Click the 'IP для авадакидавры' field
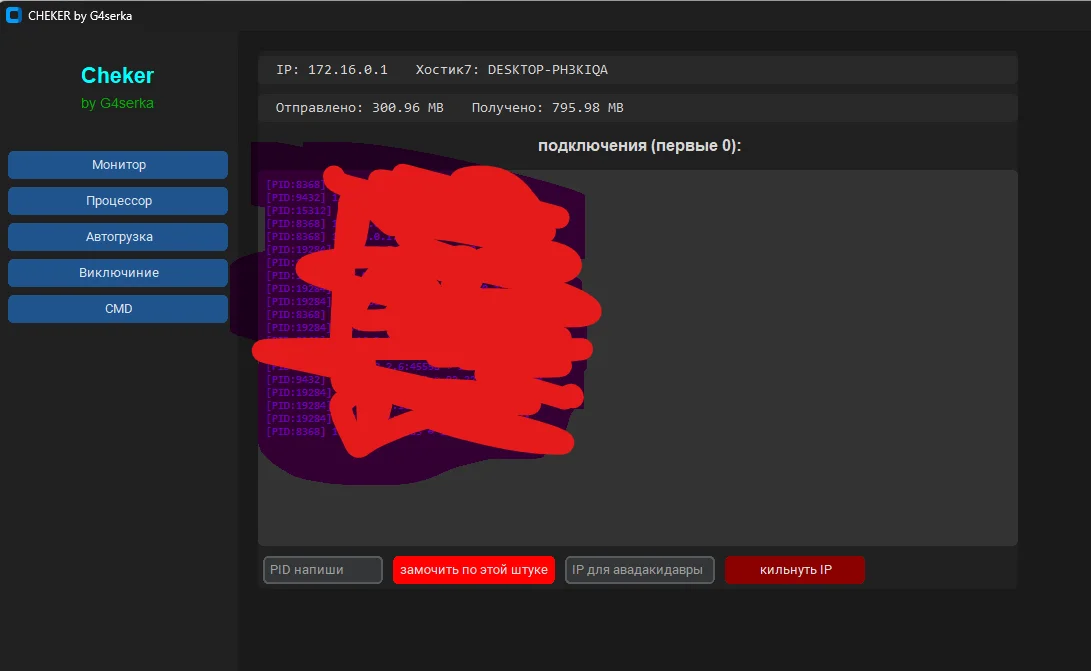This screenshot has width=1091, height=671. (639, 570)
